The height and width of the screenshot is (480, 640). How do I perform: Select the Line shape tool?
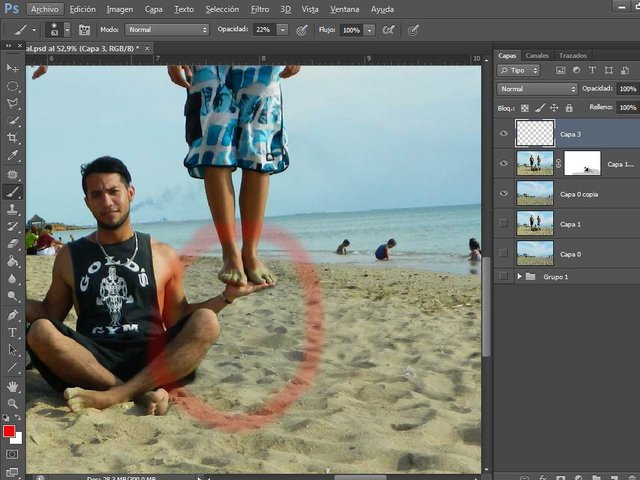12,368
